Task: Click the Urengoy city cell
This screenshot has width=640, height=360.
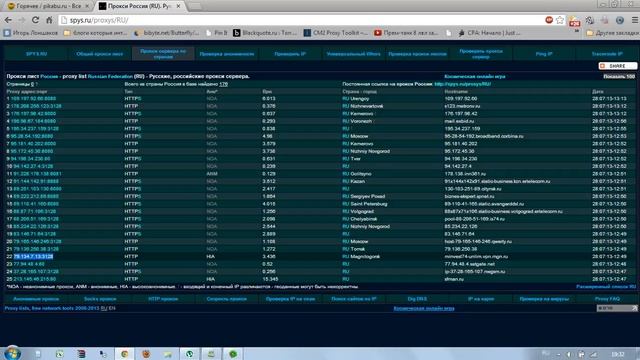Action: [360, 99]
